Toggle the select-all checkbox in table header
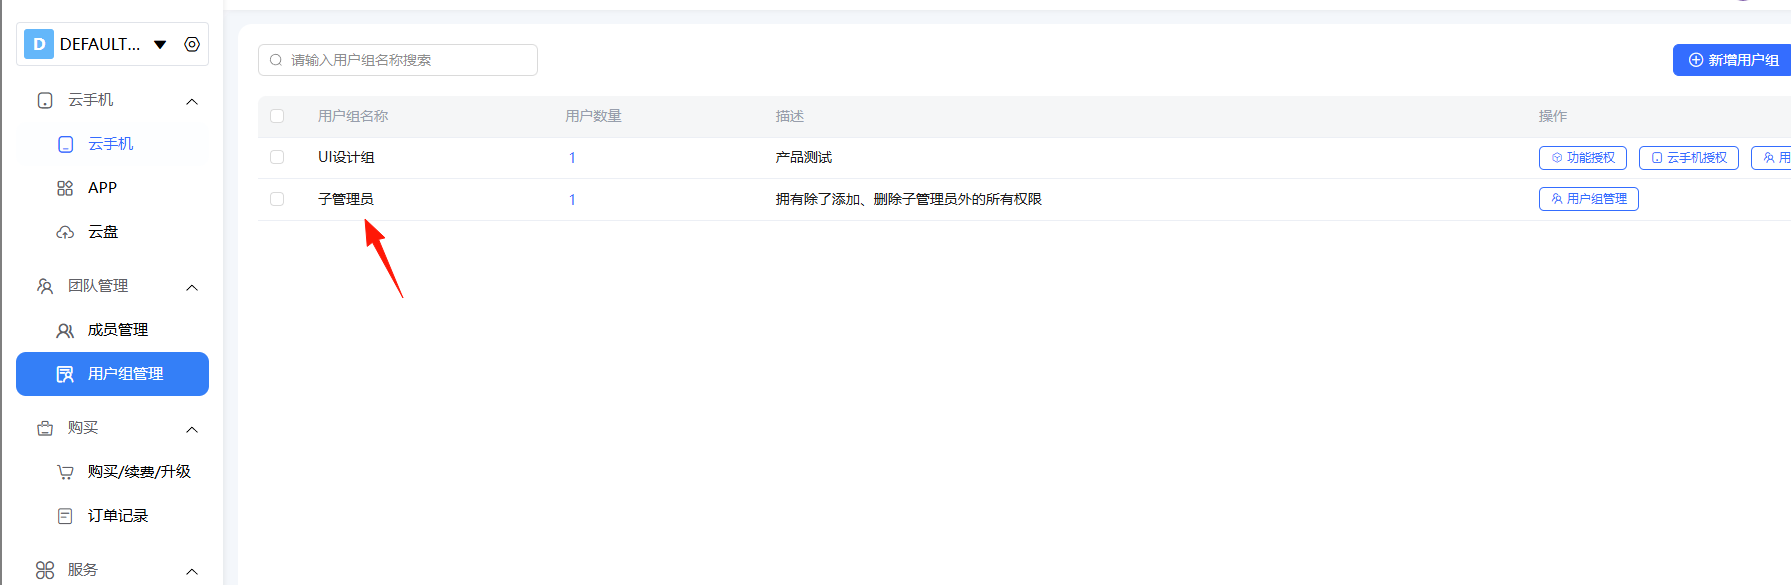The height and width of the screenshot is (585, 1791). pos(277,116)
